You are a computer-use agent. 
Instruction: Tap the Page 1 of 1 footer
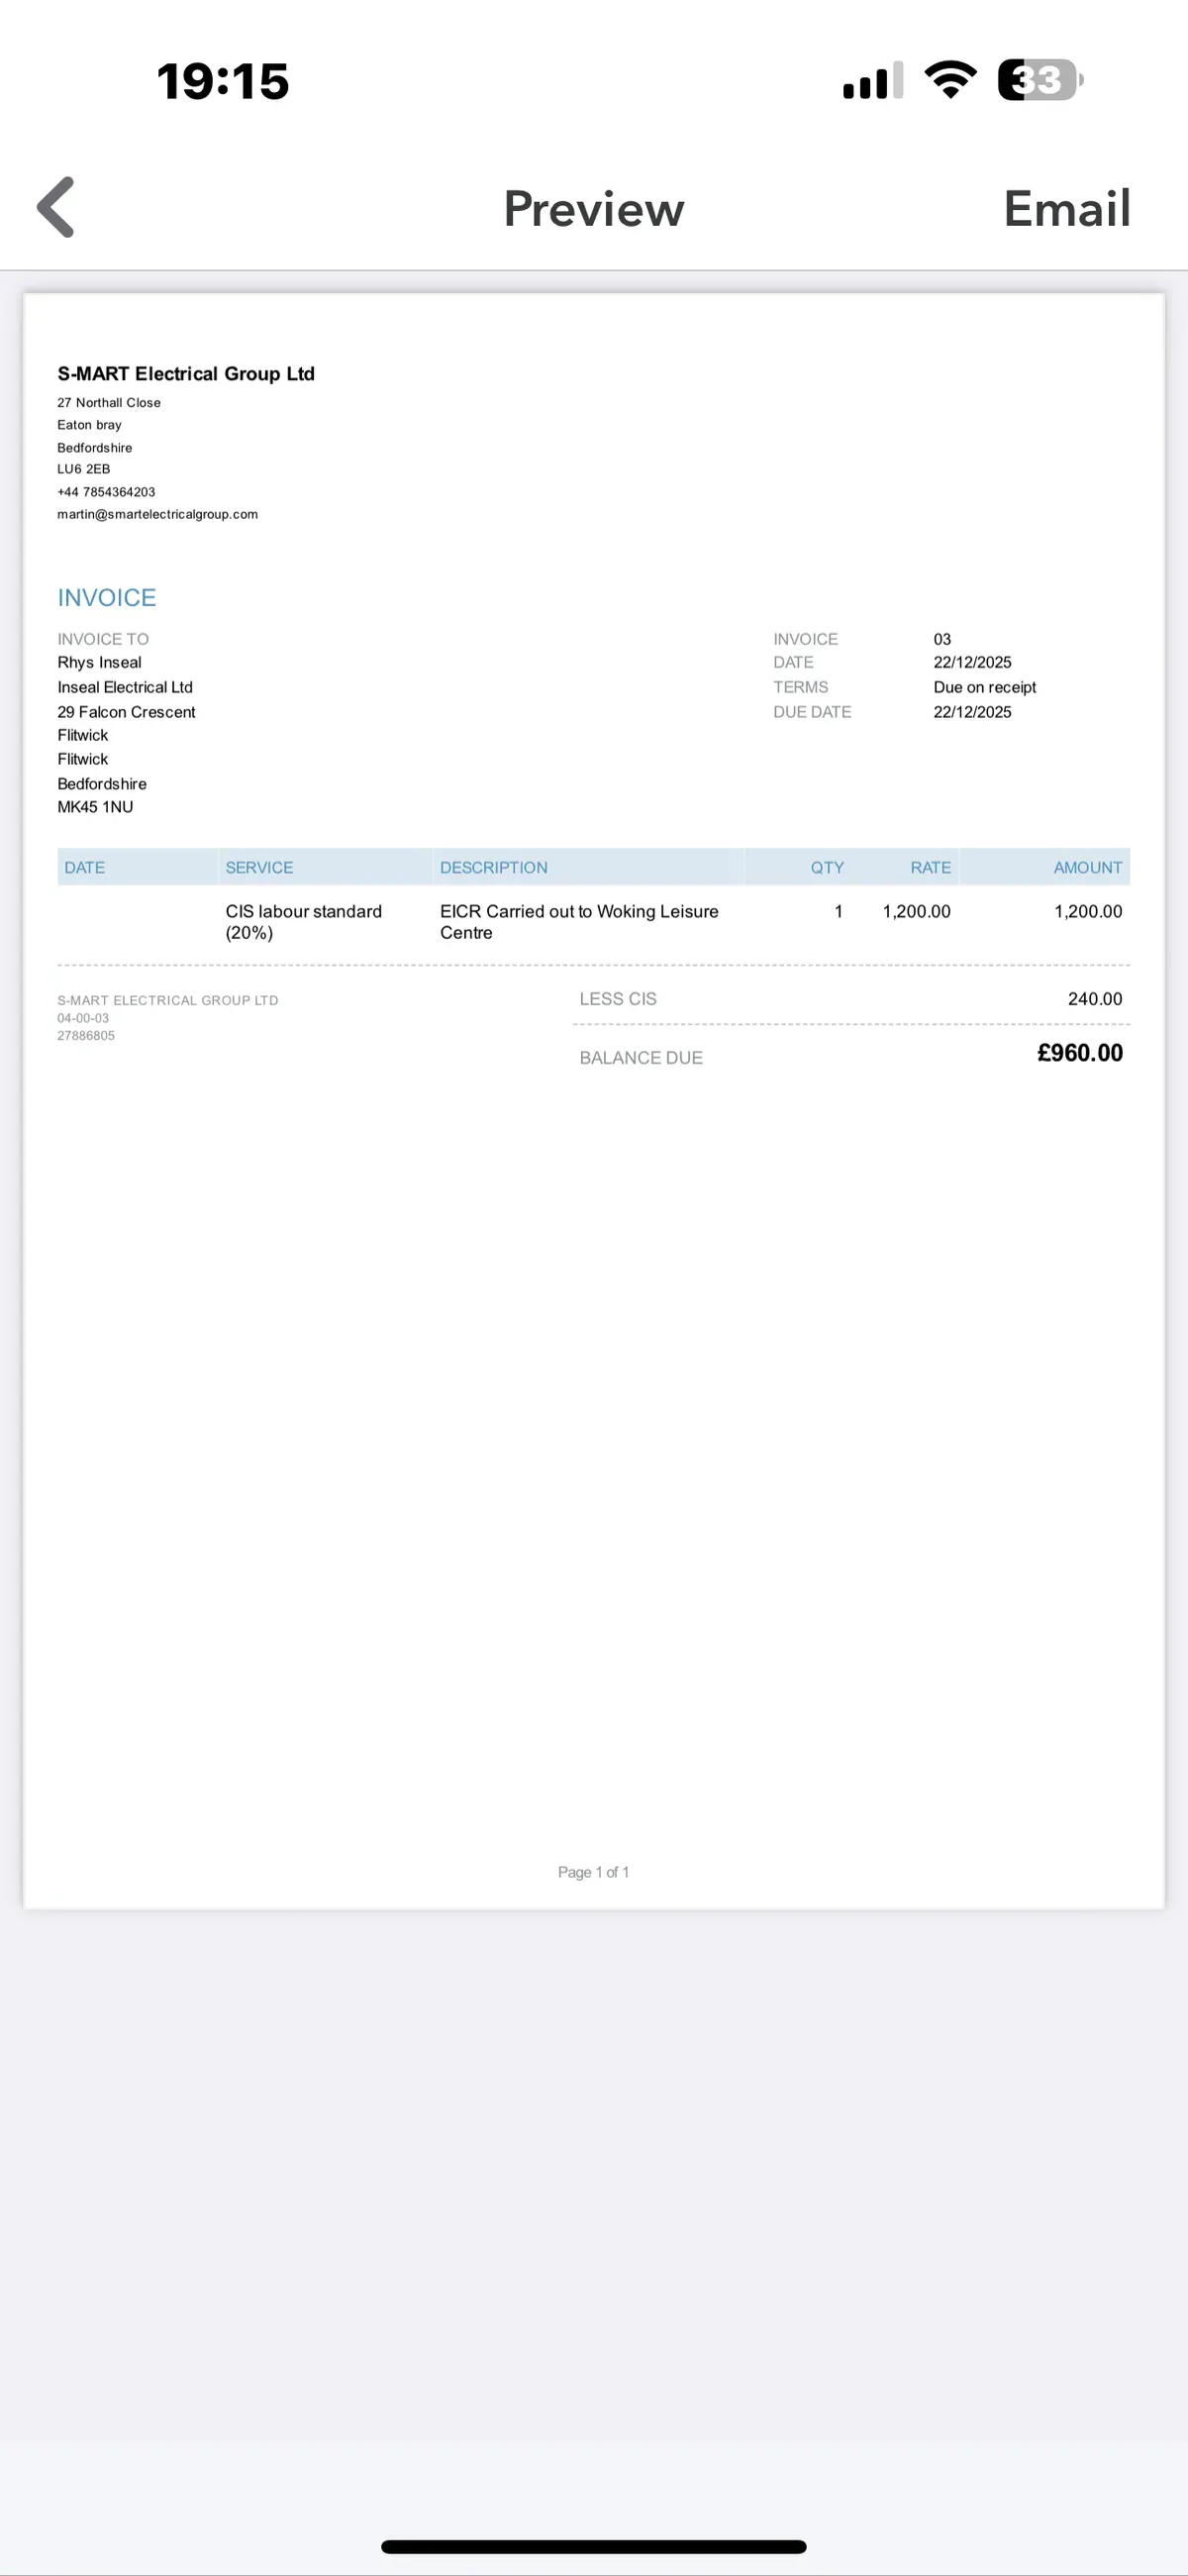coord(594,1872)
